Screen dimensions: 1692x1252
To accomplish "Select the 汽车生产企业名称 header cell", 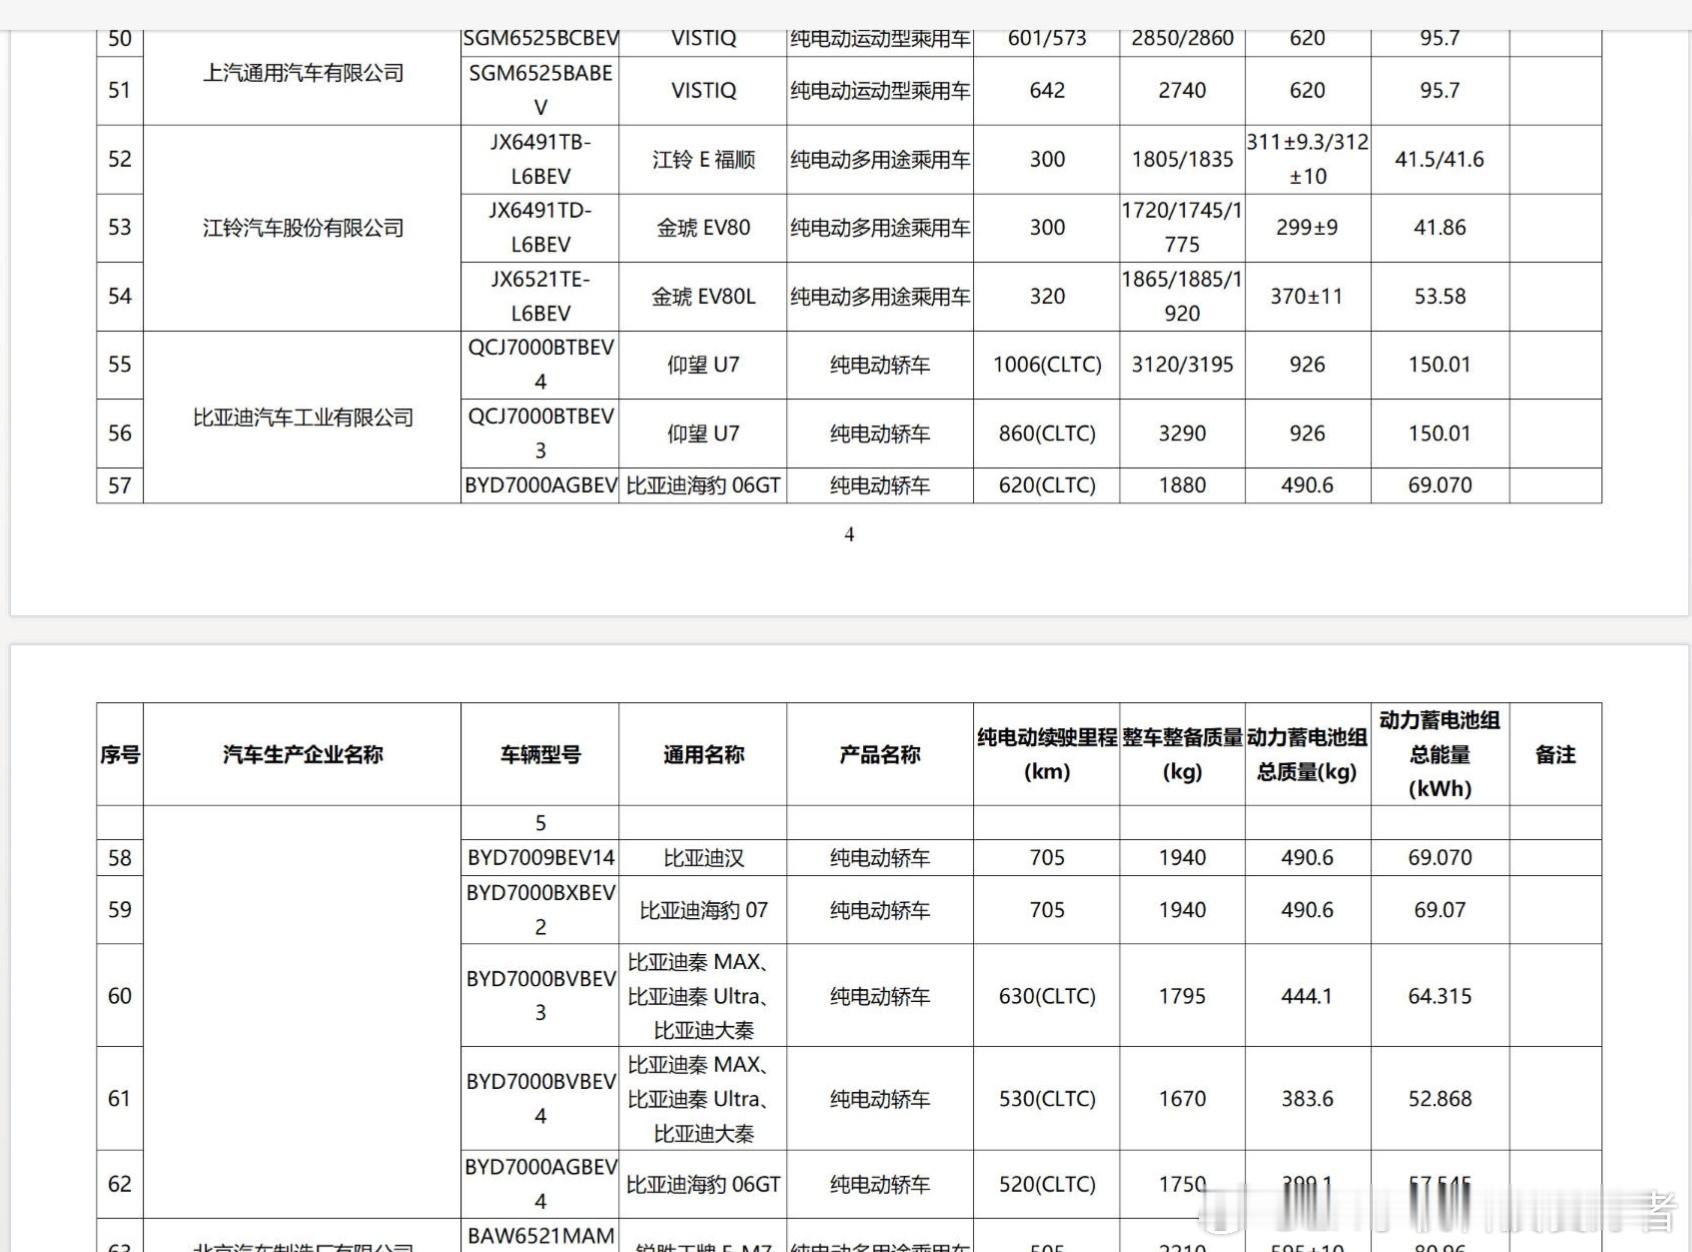I will click(x=302, y=755).
